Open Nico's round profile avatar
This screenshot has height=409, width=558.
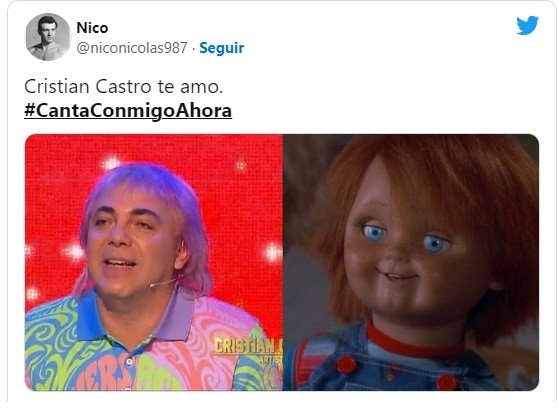(x=48, y=37)
